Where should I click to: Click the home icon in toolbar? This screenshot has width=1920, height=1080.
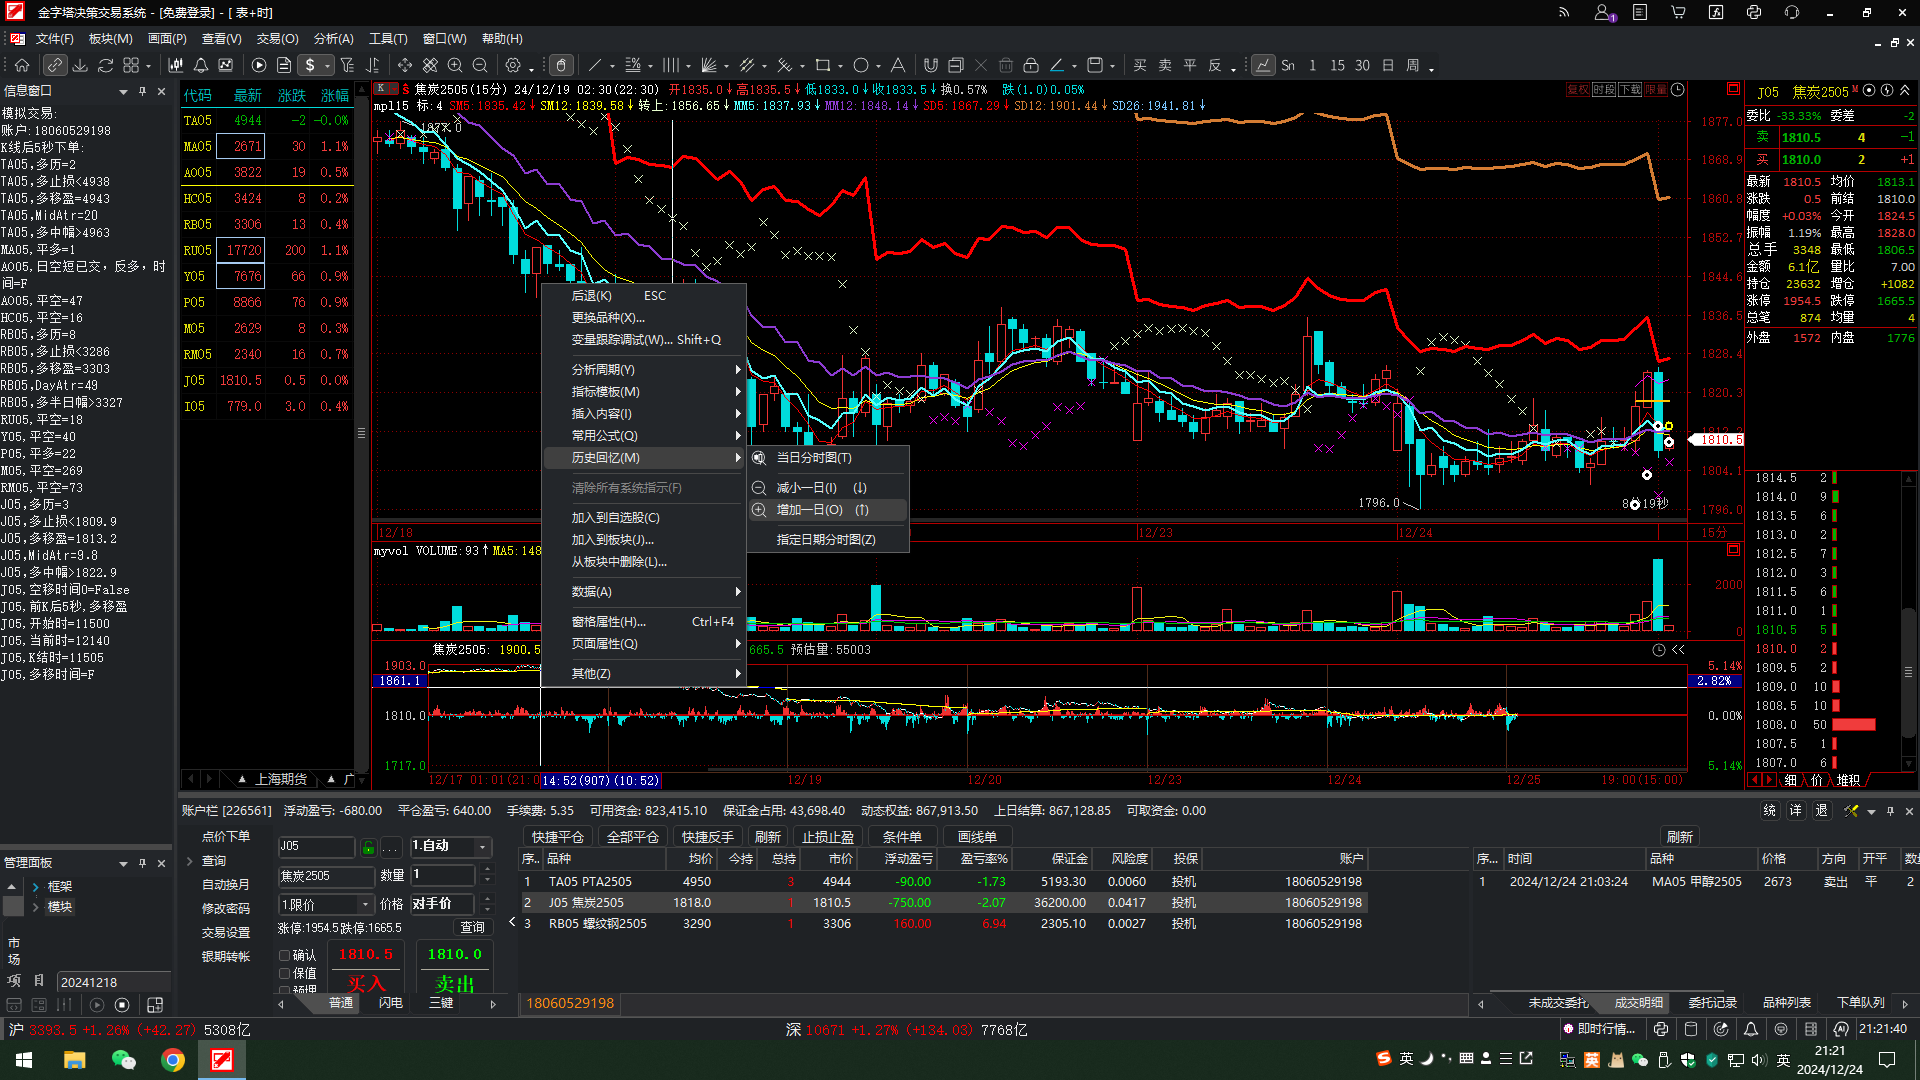[x=22, y=65]
